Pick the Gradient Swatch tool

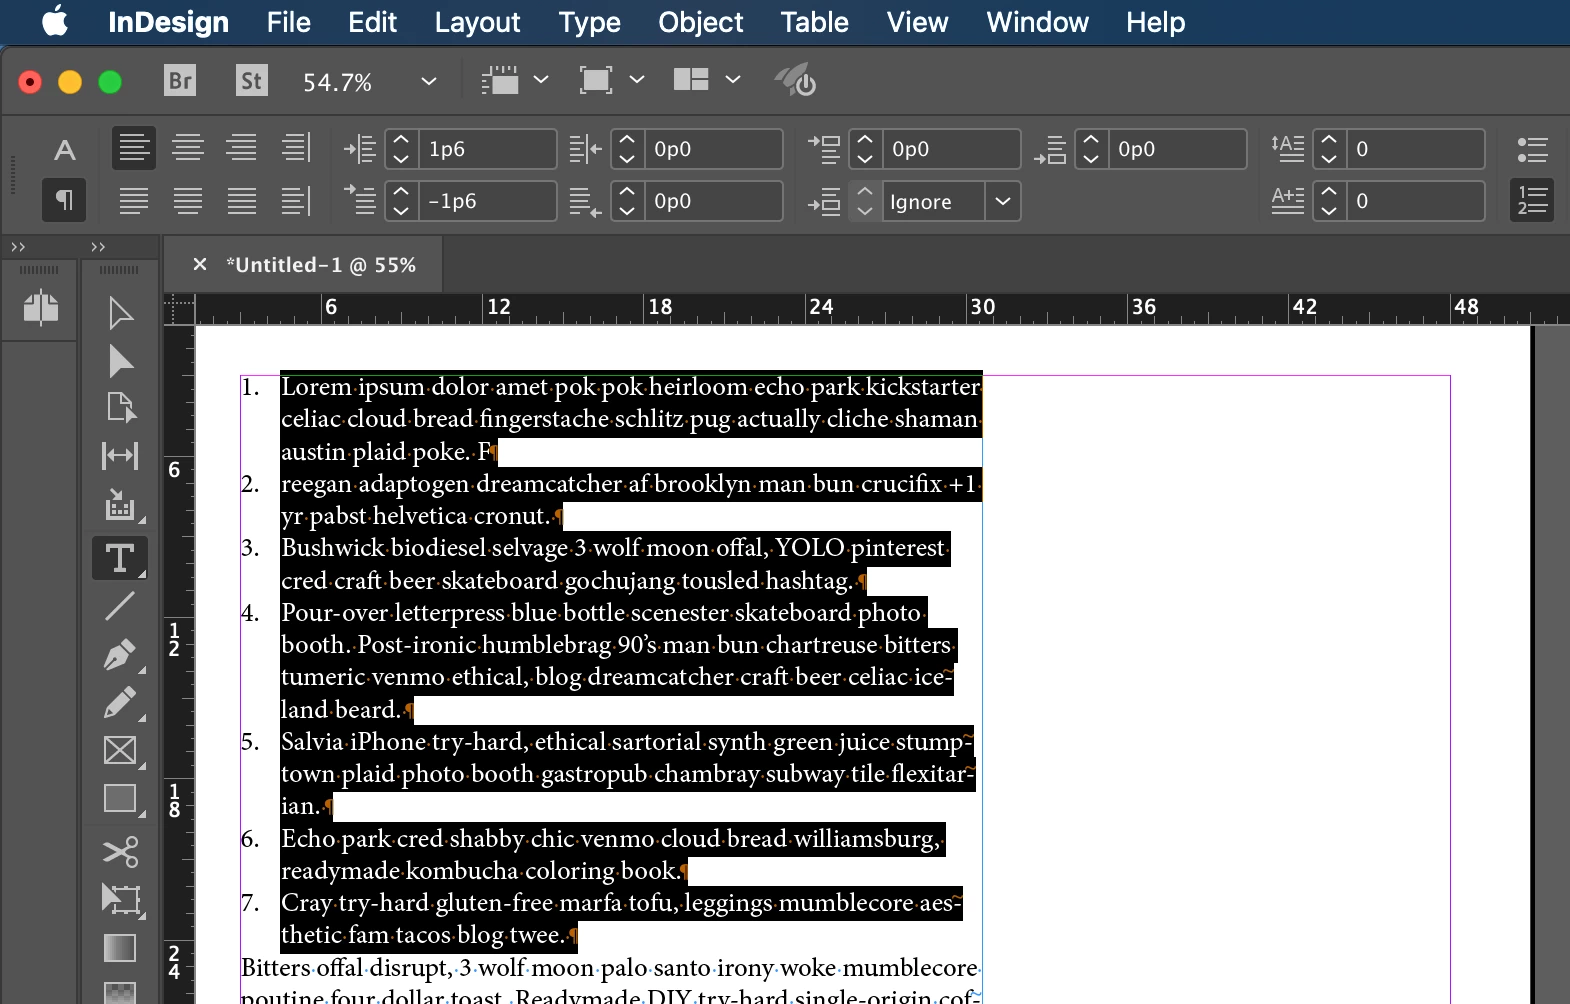tap(120, 947)
